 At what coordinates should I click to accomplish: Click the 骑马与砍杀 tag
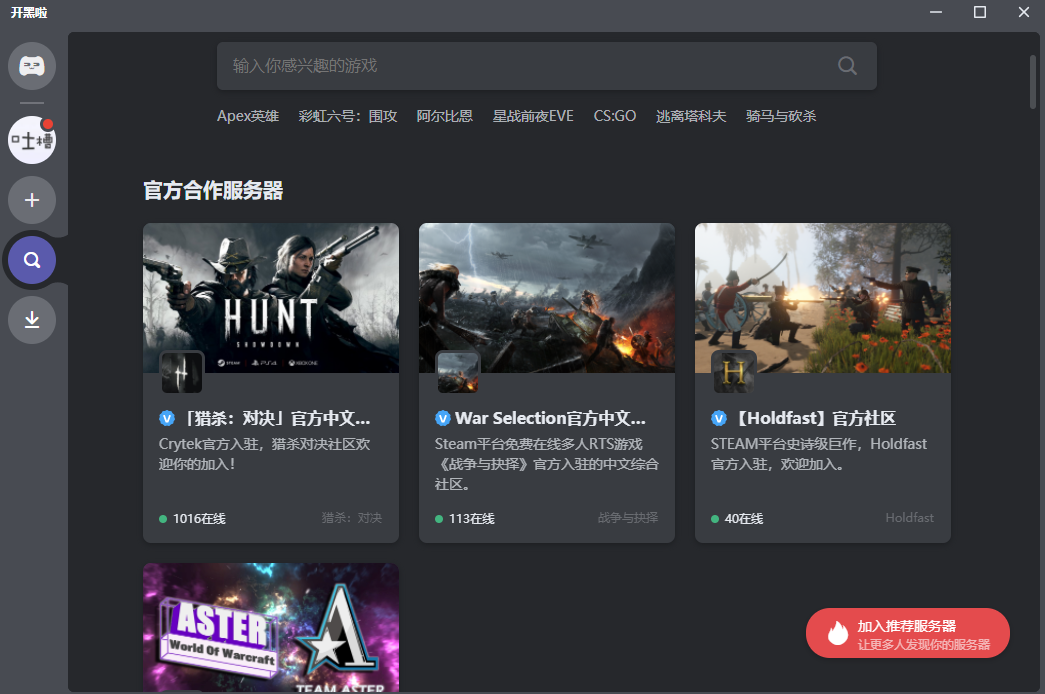pyautogui.click(x=780, y=116)
